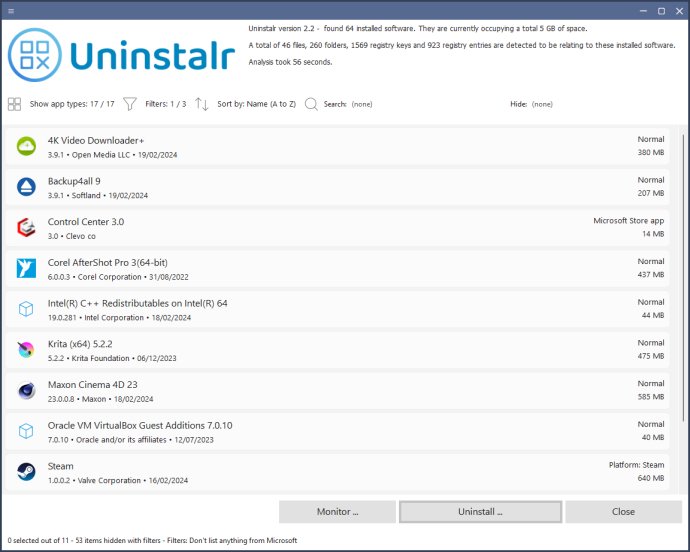Click the 437 MB size value
This screenshot has width=690, height=552.
coord(651,275)
